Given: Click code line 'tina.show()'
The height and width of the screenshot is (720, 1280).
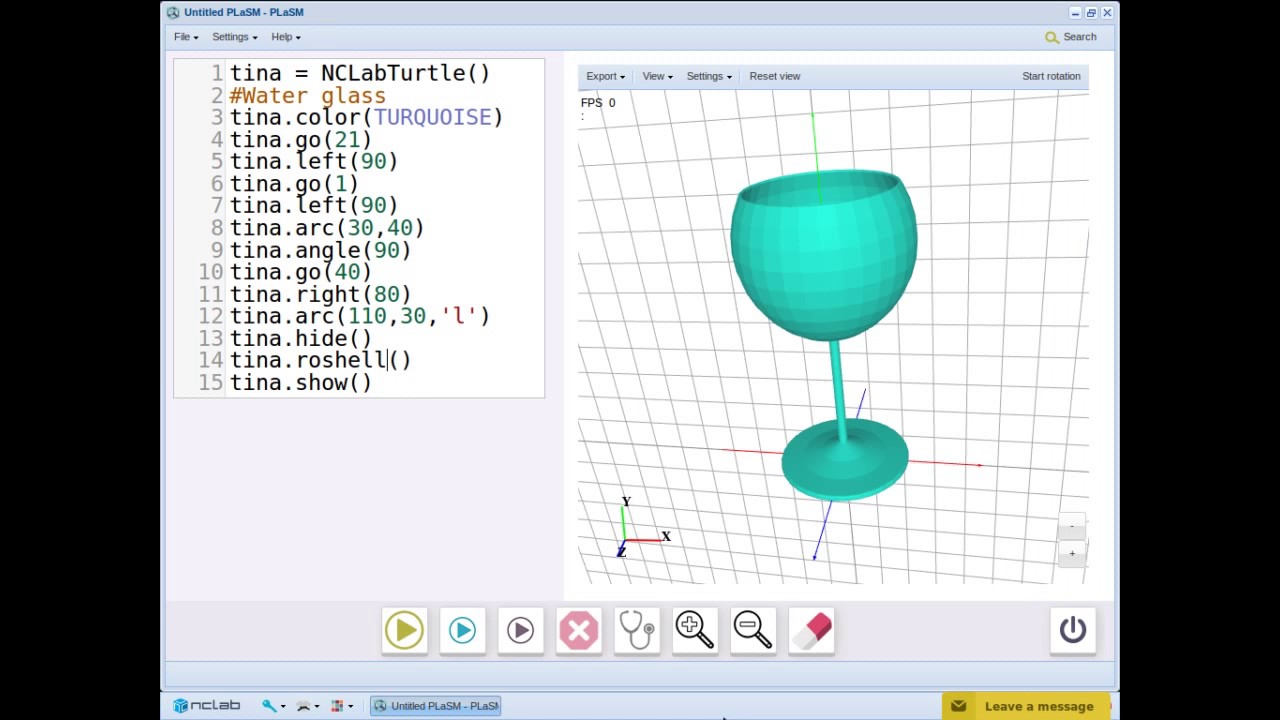Looking at the screenshot, I should pos(301,383).
